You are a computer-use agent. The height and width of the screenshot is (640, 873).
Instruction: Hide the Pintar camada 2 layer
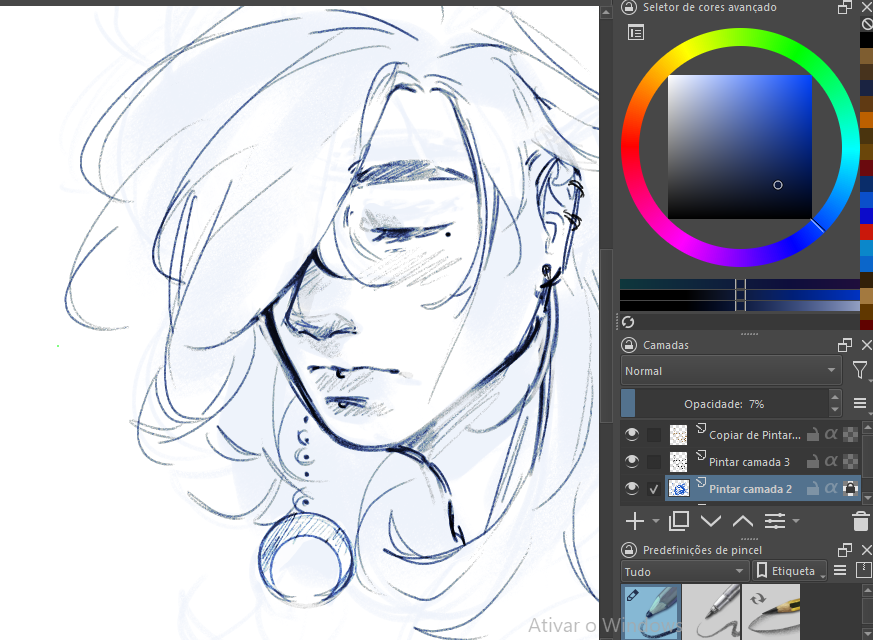(x=631, y=488)
